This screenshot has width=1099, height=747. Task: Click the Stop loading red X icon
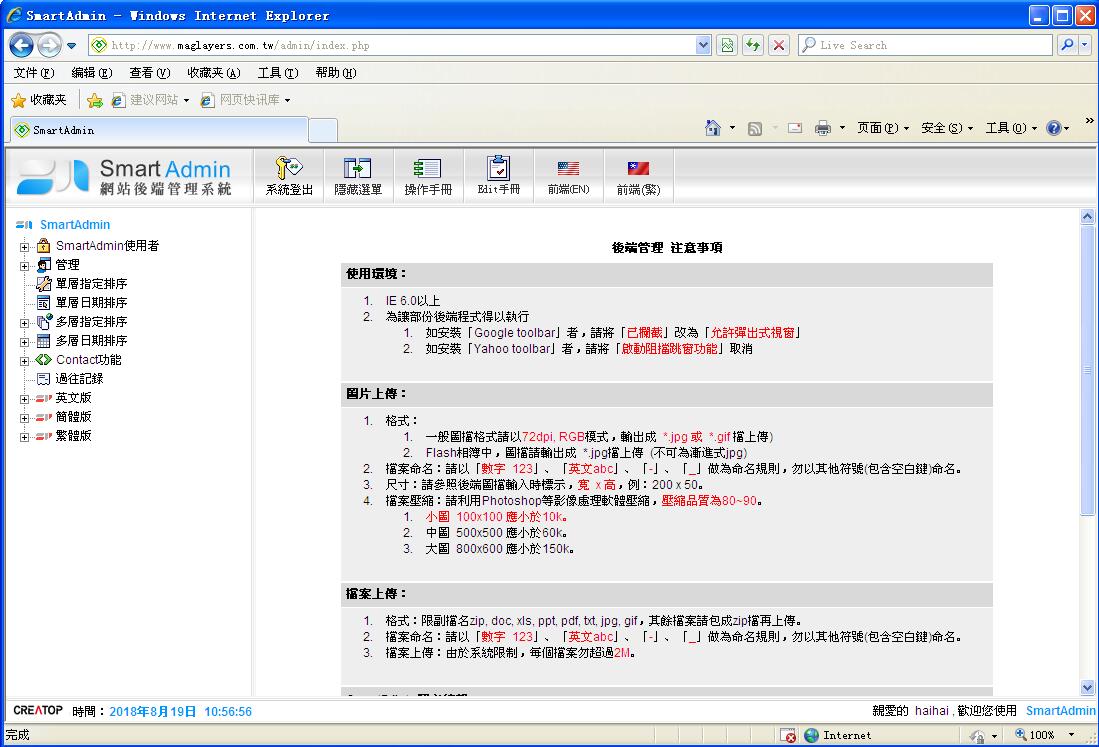click(778, 46)
